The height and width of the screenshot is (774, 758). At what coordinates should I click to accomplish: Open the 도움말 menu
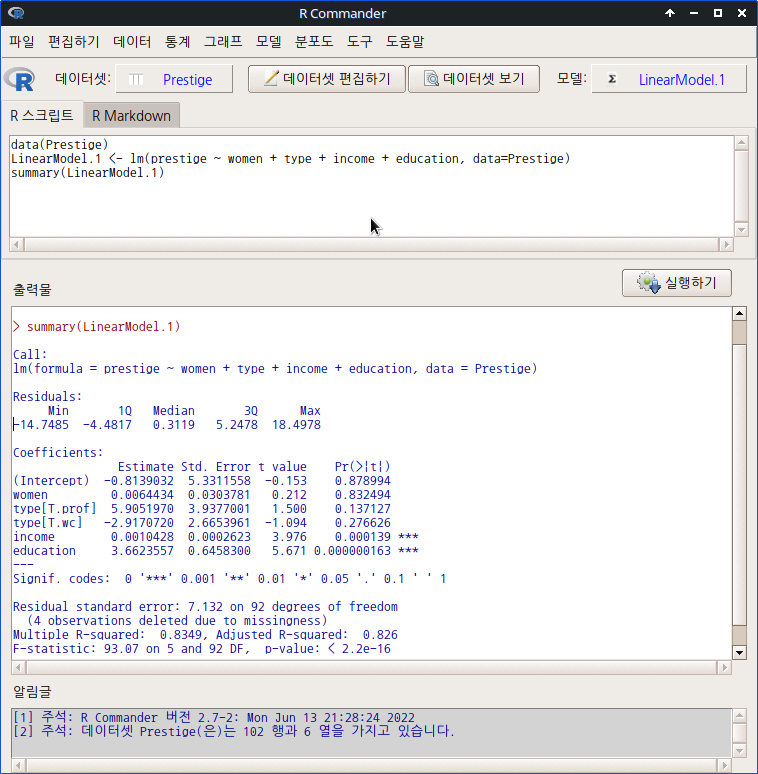tap(405, 41)
